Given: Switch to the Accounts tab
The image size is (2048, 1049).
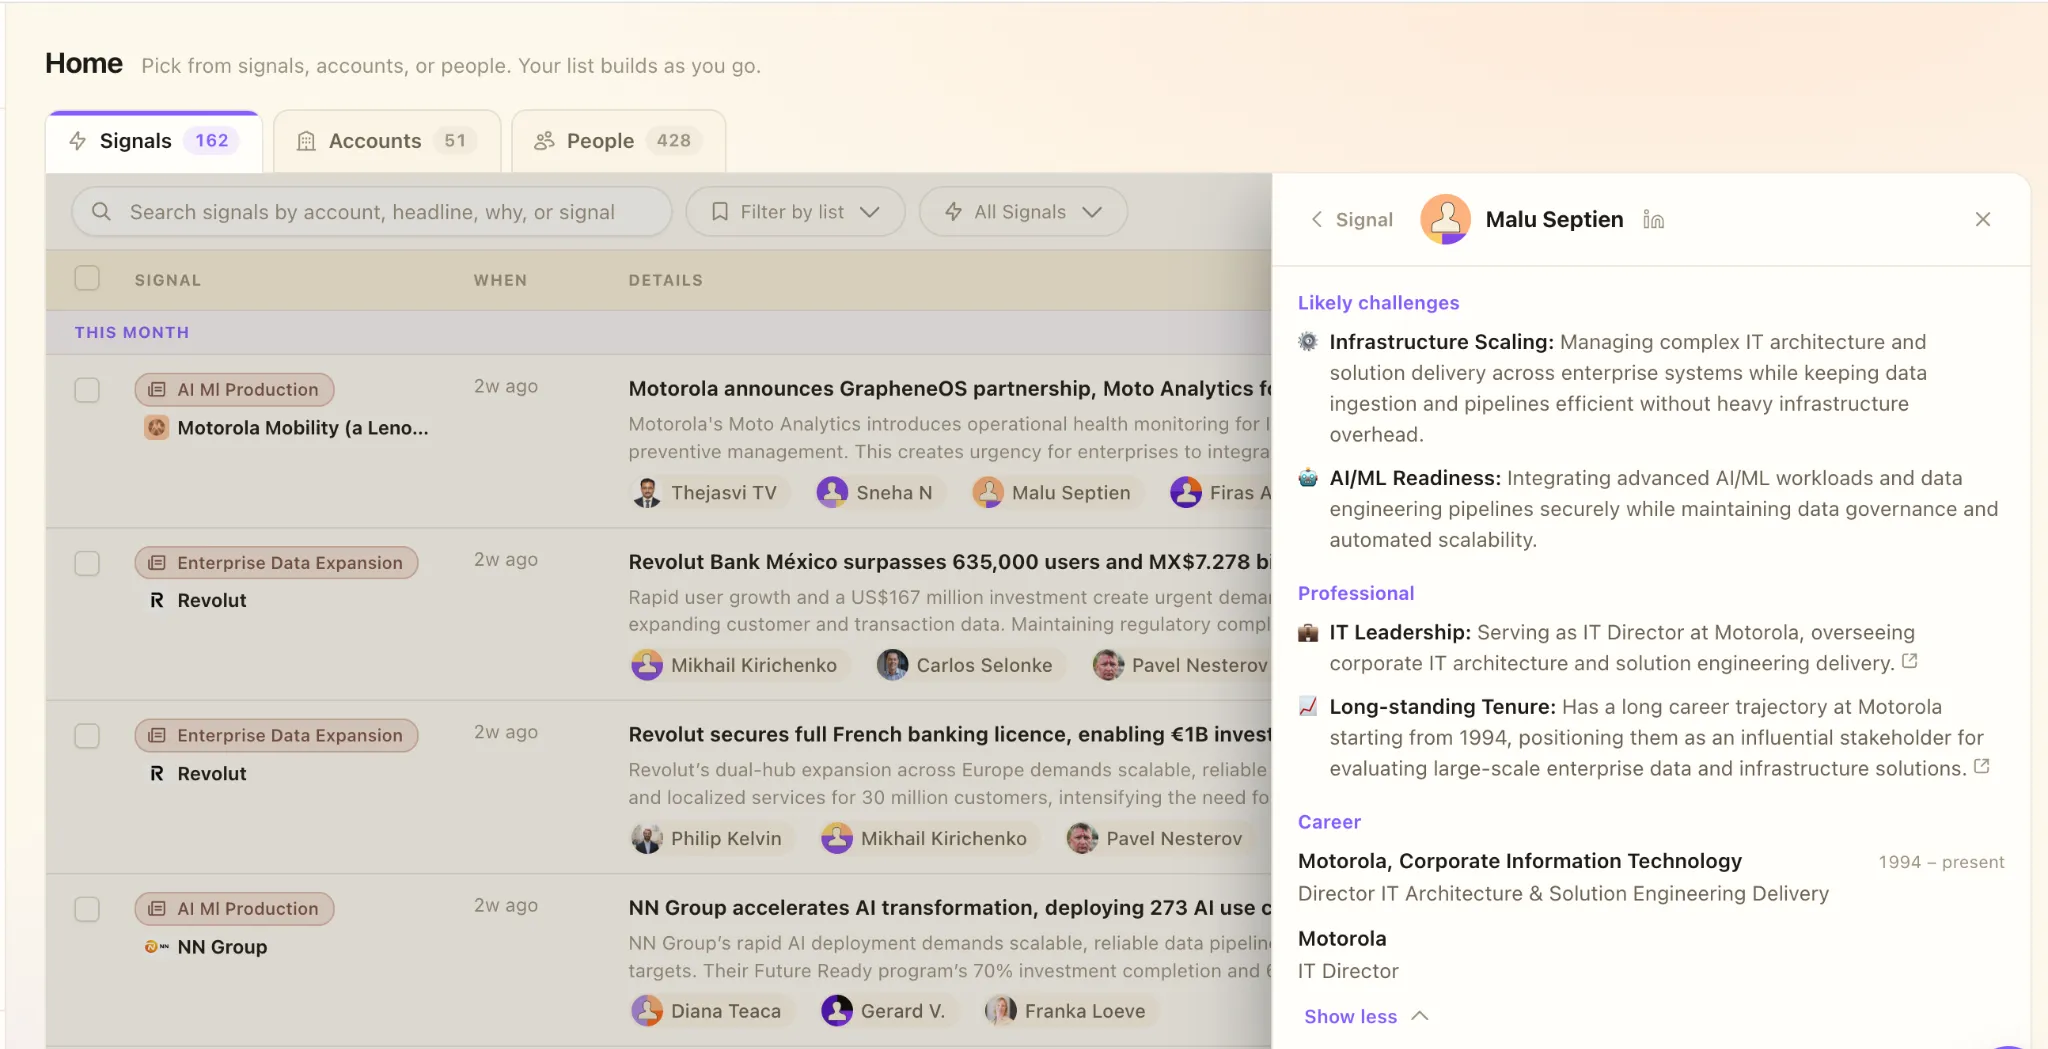Looking at the screenshot, I should (x=387, y=141).
